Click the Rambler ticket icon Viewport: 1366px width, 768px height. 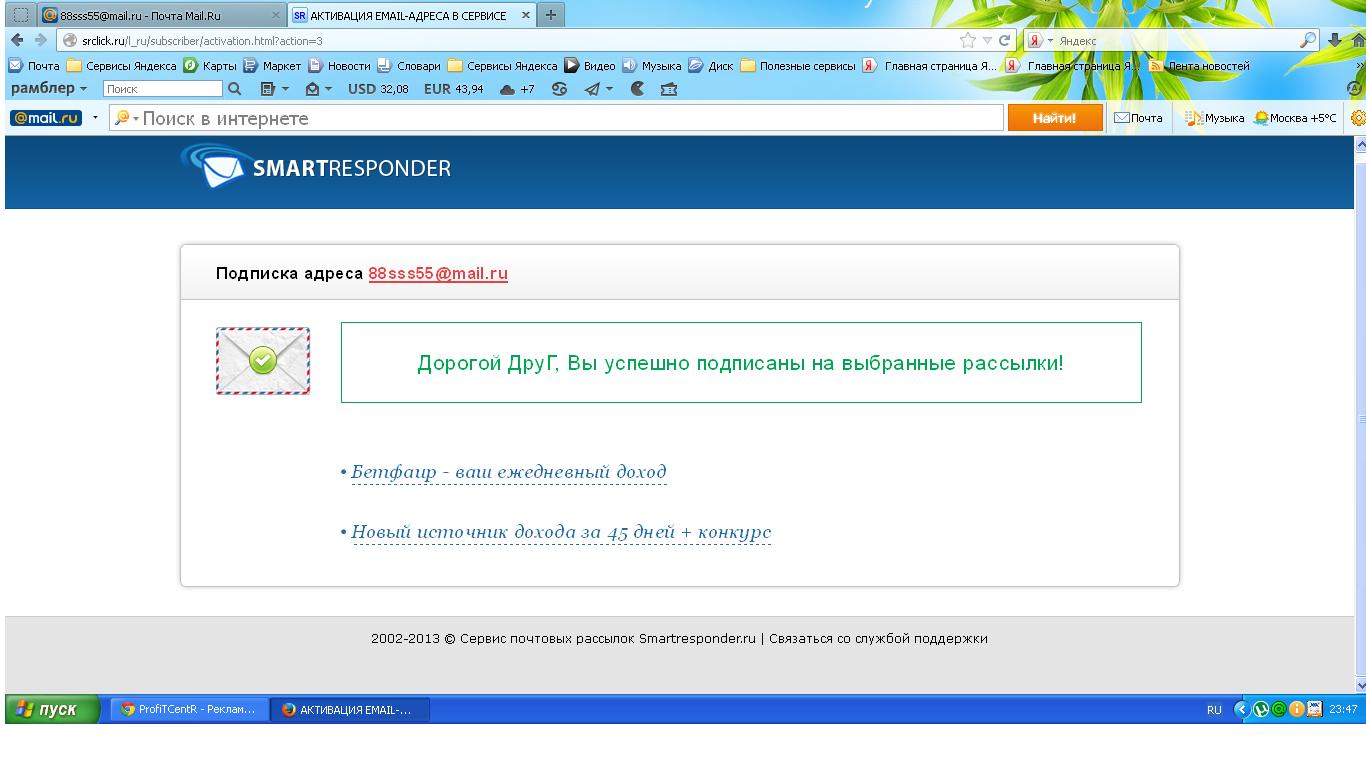tap(669, 89)
